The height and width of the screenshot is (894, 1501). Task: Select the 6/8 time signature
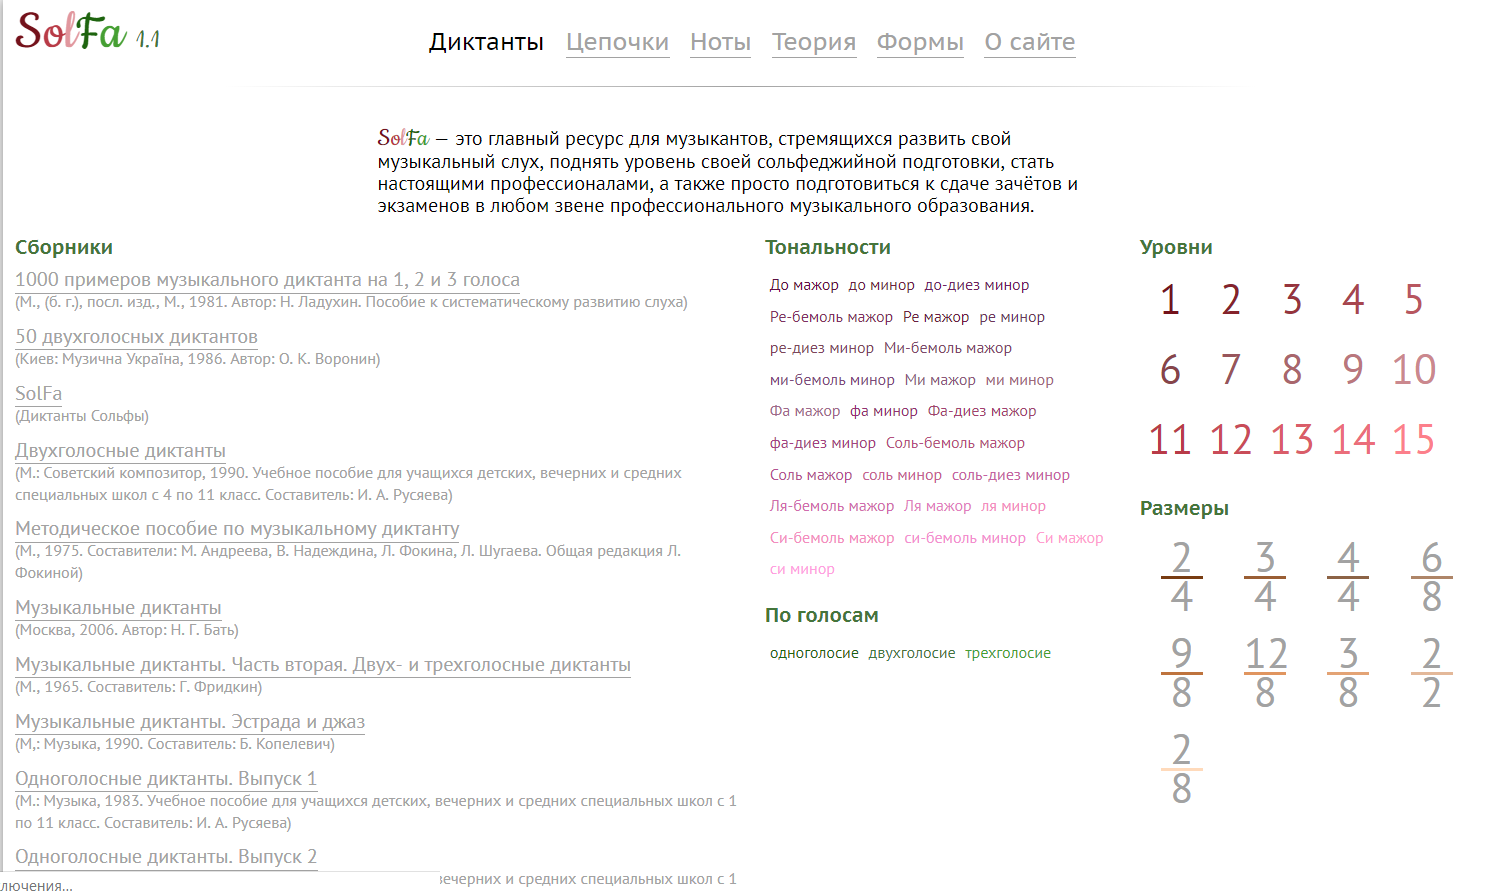pyautogui.click(x=1431, y=577)
